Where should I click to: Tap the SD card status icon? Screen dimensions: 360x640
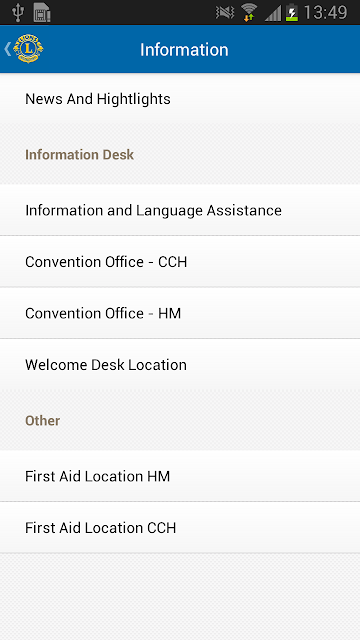(x=42, y=12)
